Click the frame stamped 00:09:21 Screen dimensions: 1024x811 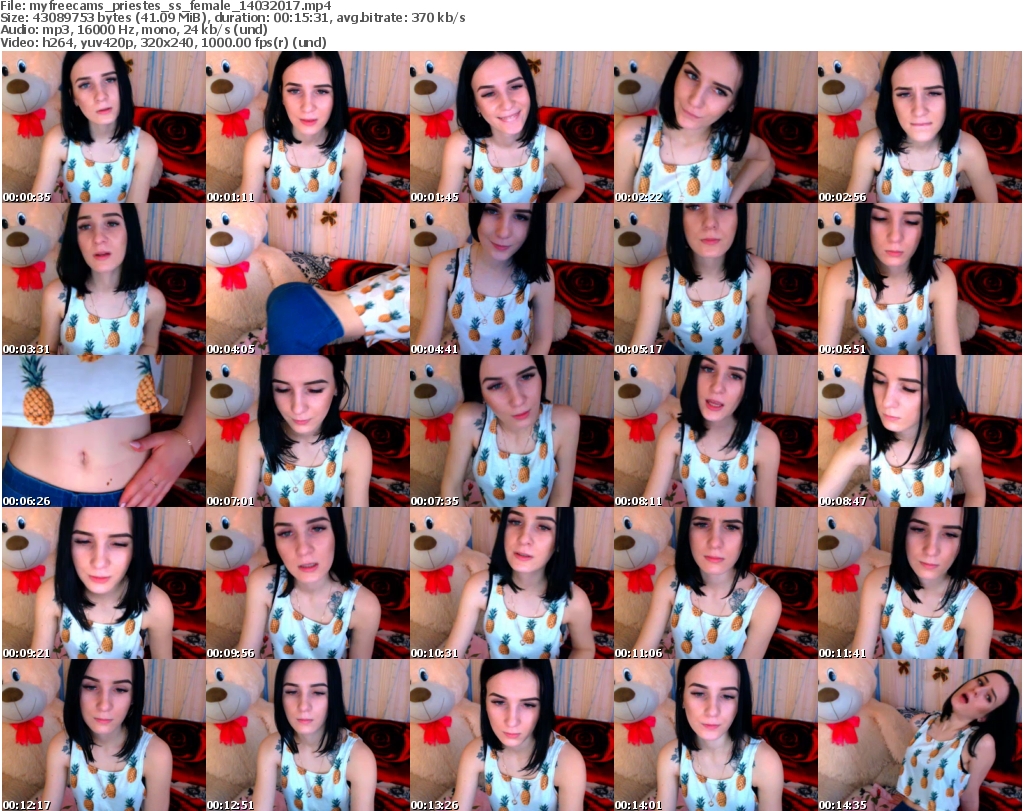click(103, 583)
